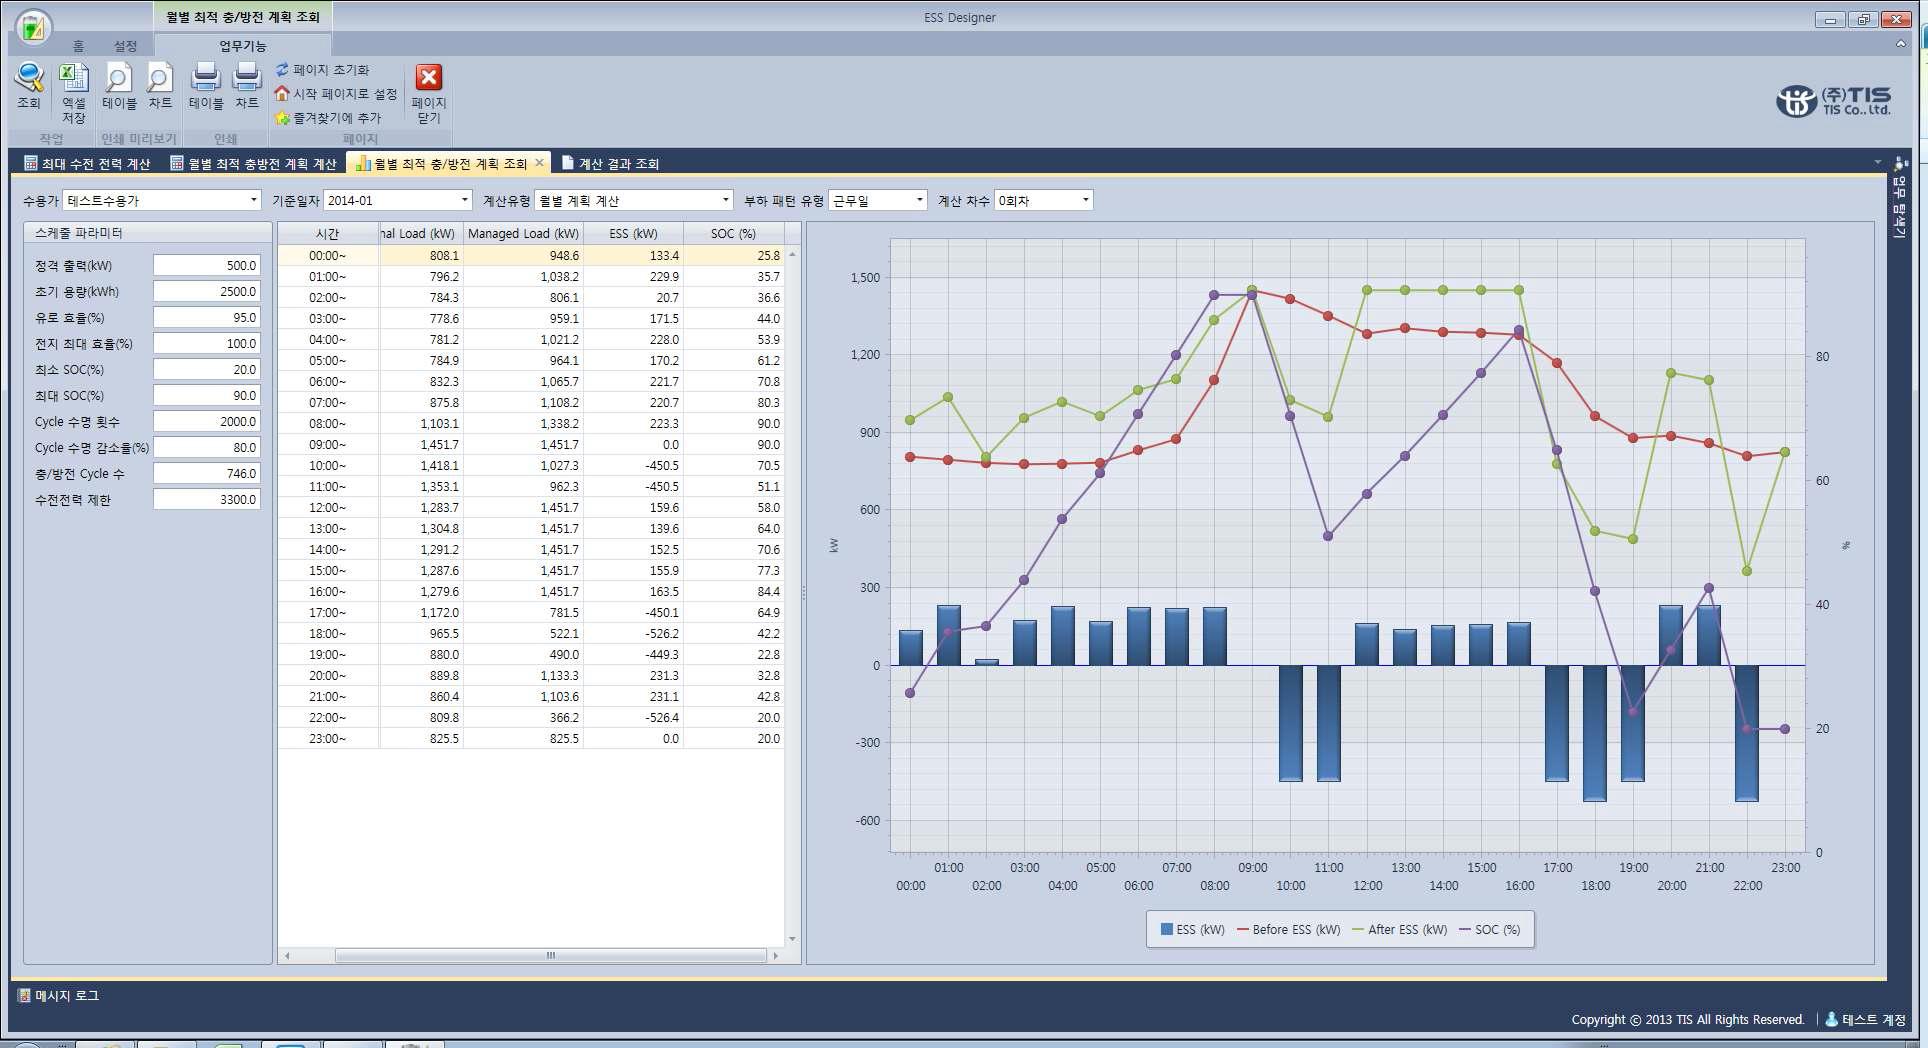
Task: Open the 최대 수전 전력 계산 tab
Action: 87,163
